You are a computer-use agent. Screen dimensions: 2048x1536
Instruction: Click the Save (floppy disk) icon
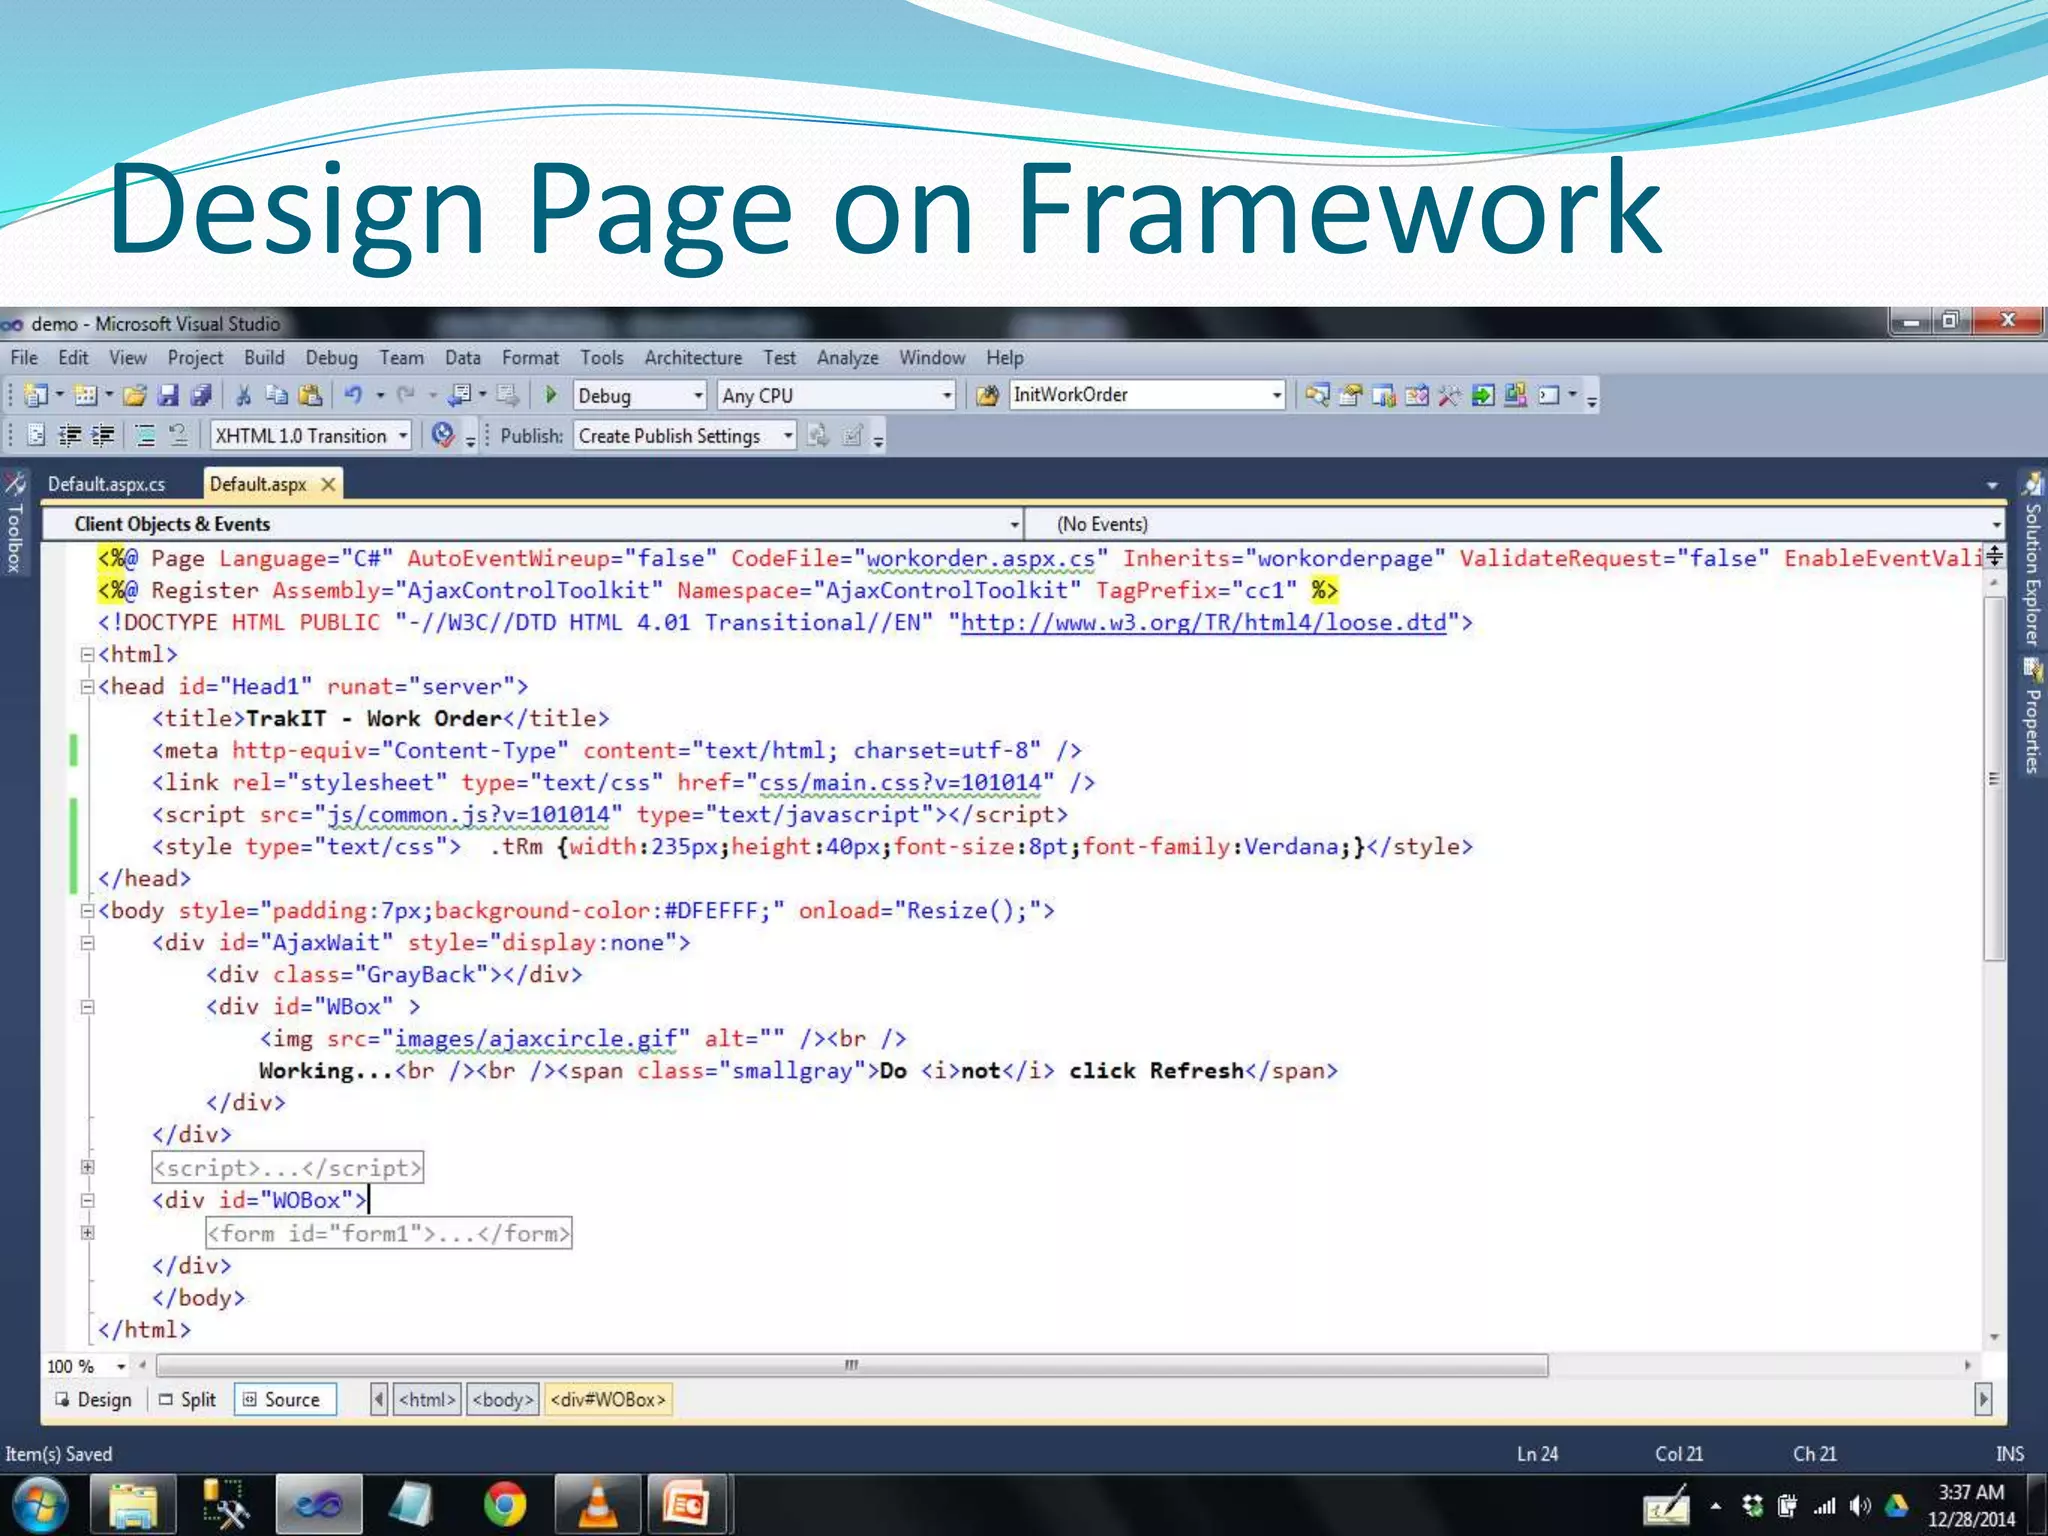[x=168, y=396]
